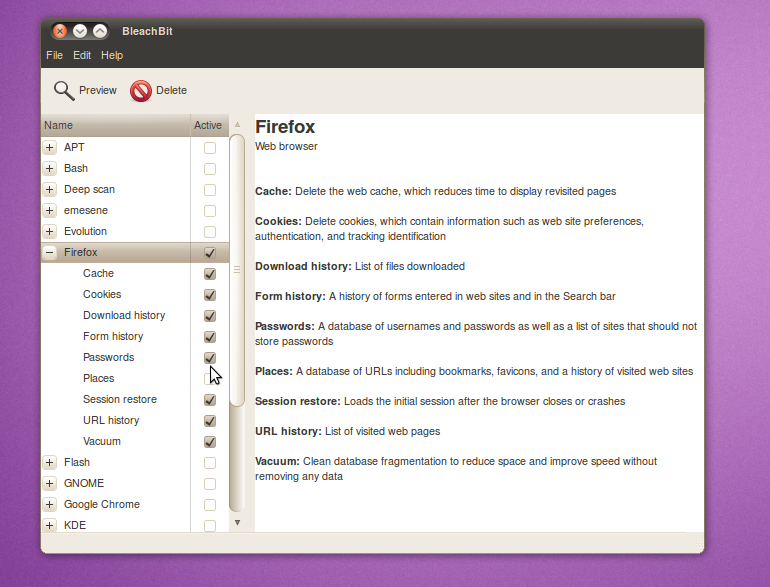The height and width of the screenshot is (587, 770).
Task: Click the scrollbar down arrow
Action: 237,523
